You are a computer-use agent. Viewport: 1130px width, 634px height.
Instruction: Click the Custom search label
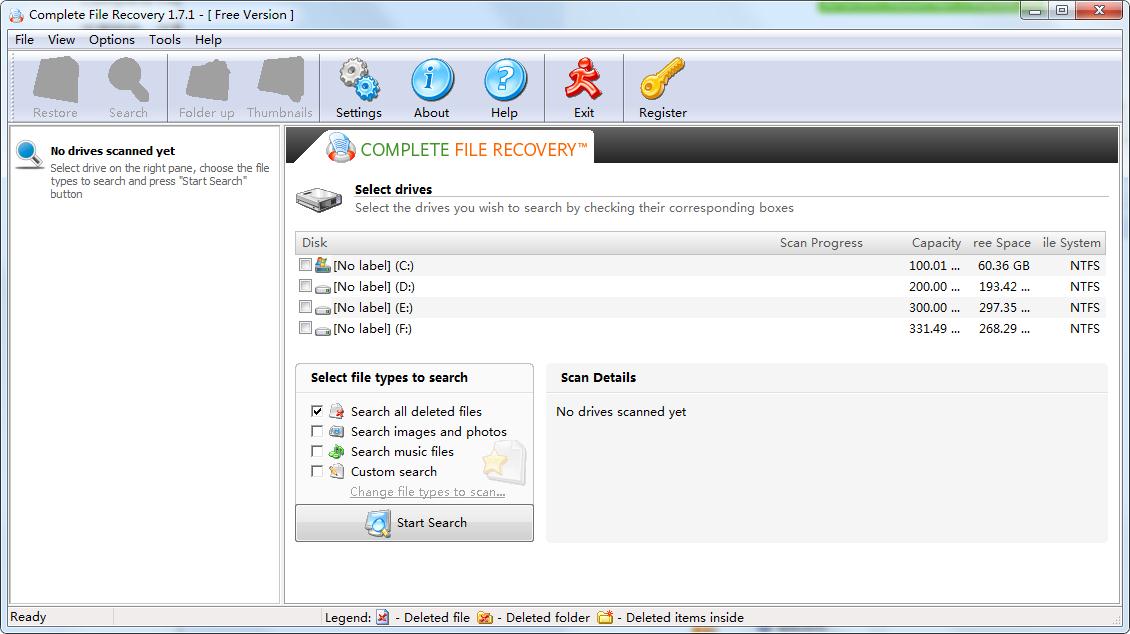393,472
